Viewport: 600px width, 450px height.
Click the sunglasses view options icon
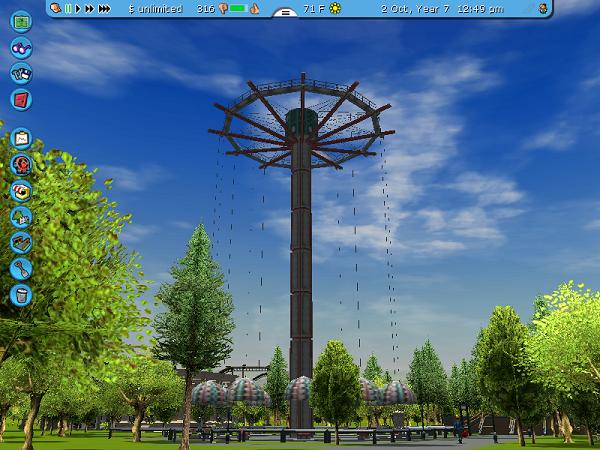(21, 48)
